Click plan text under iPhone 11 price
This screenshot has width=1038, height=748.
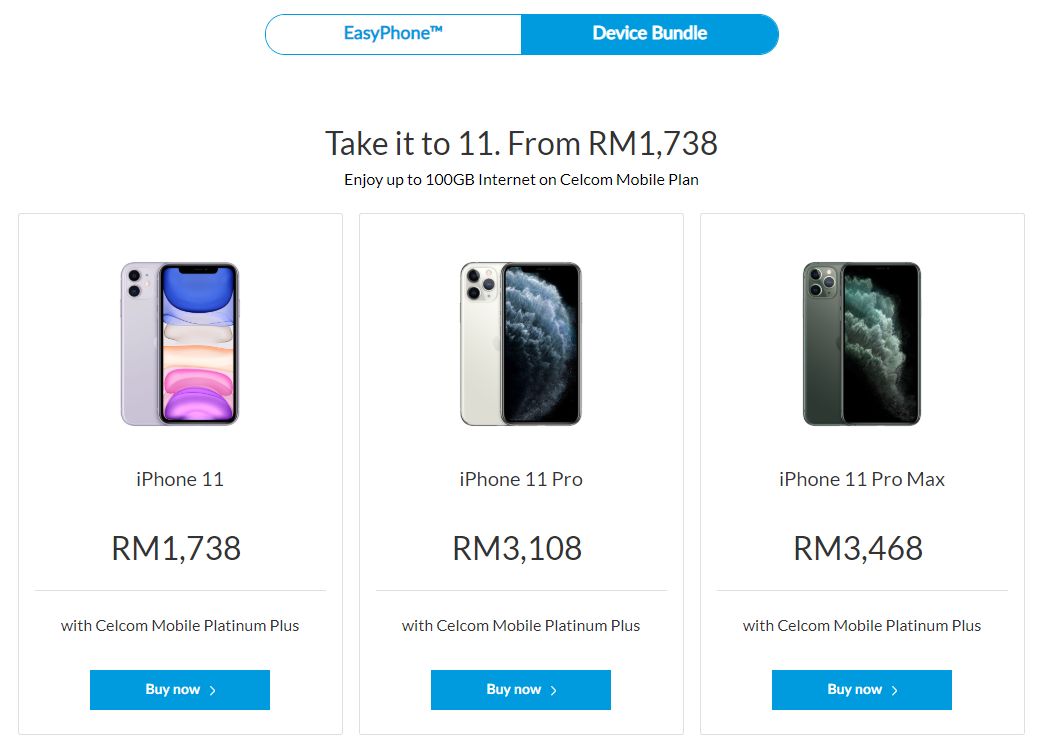tap(180, 626)
